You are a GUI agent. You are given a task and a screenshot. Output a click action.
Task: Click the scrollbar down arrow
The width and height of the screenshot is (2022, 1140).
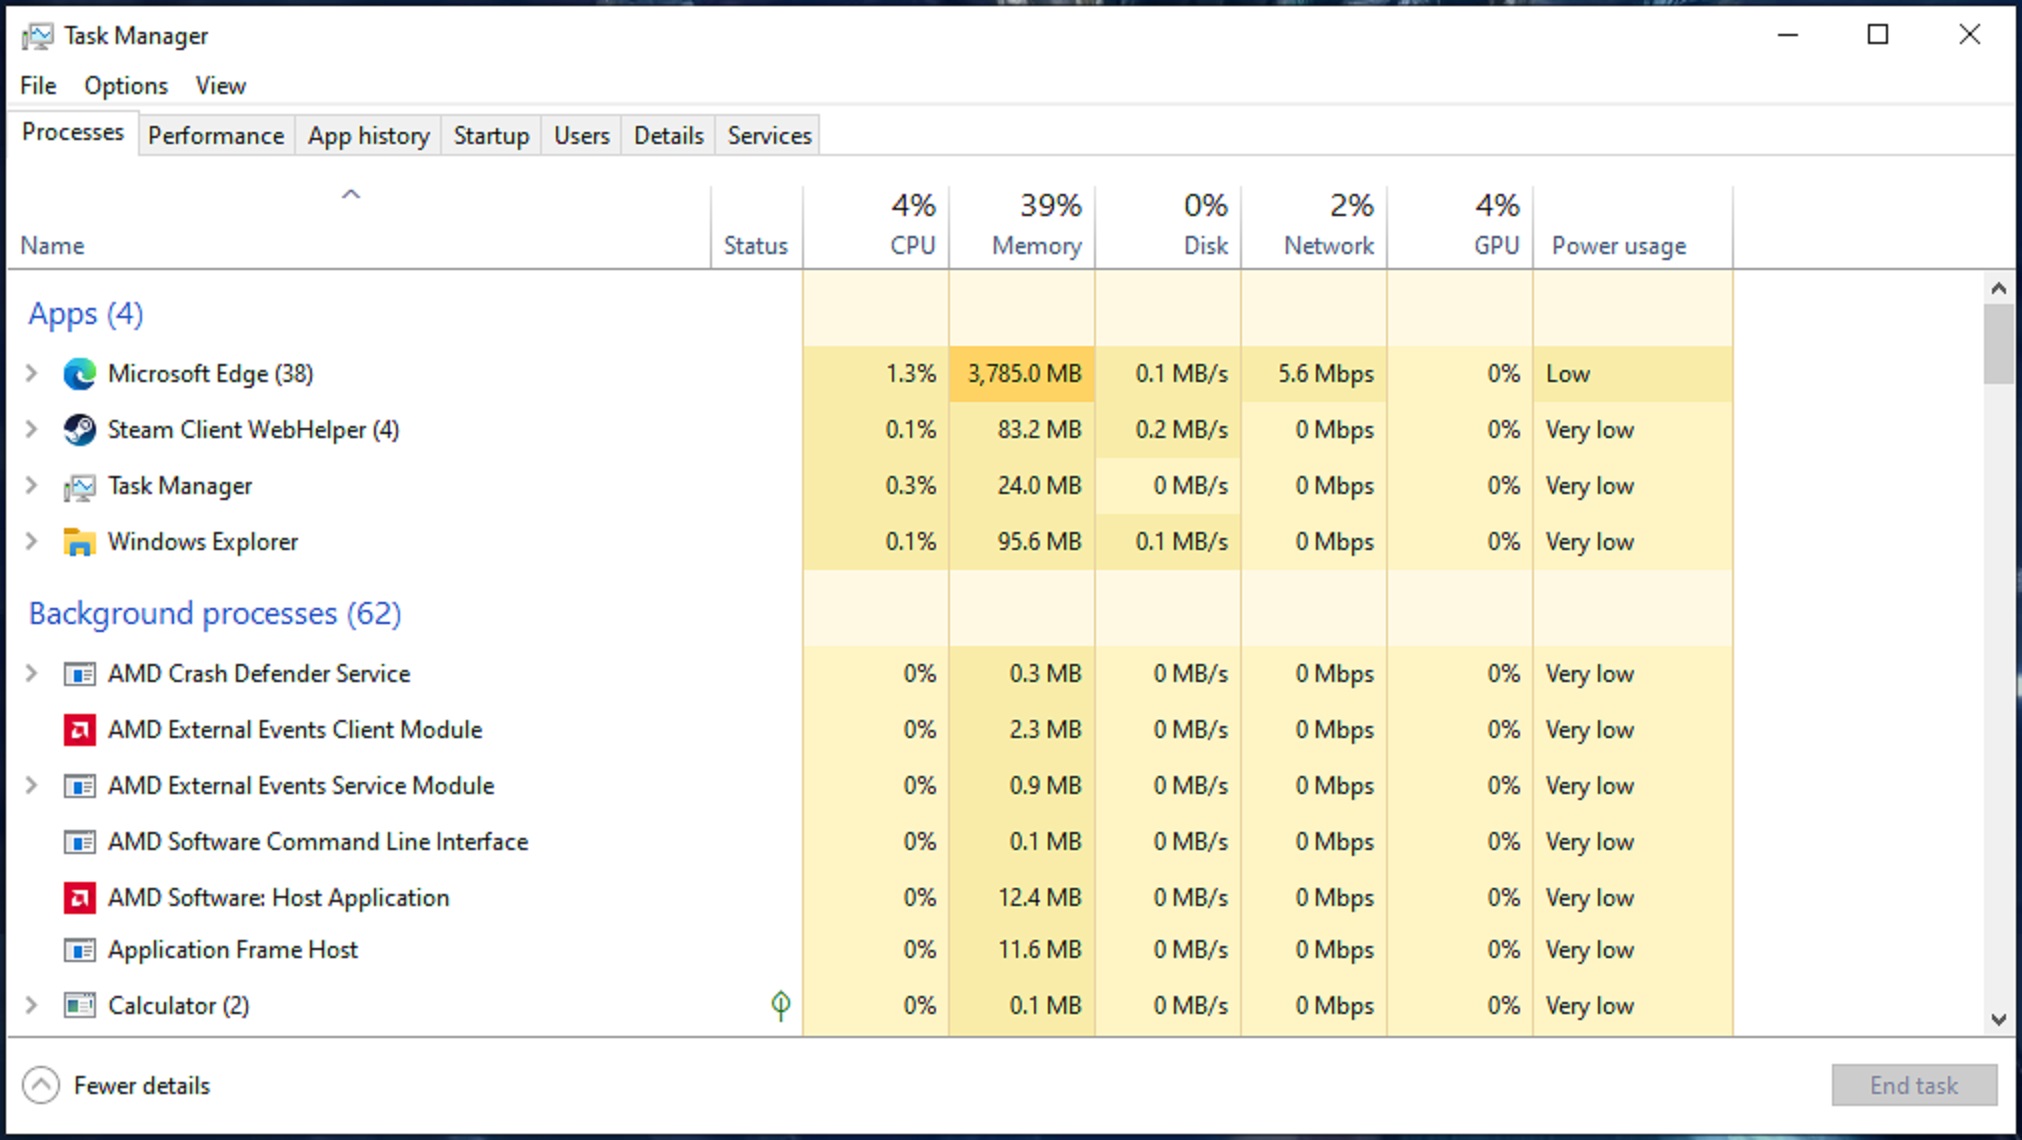click(x=1999, y=1020)
